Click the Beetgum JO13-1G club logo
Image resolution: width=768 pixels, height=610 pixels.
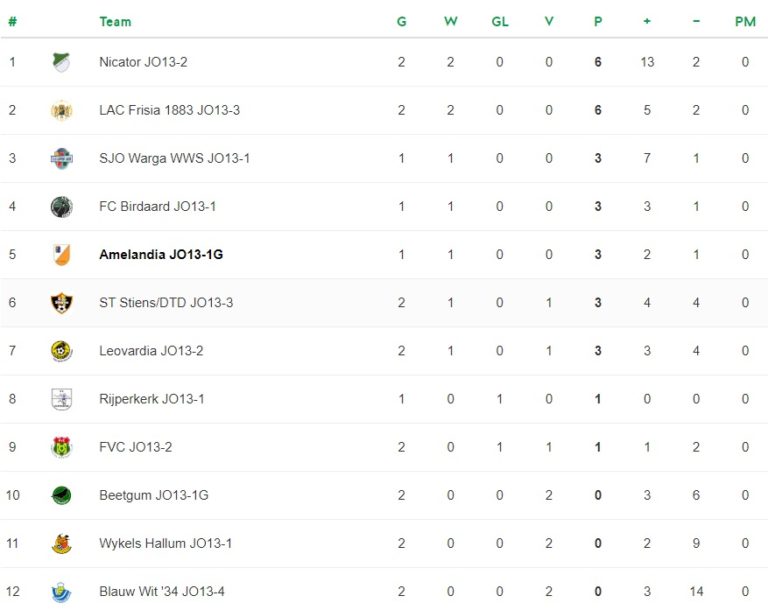(61, 495)
